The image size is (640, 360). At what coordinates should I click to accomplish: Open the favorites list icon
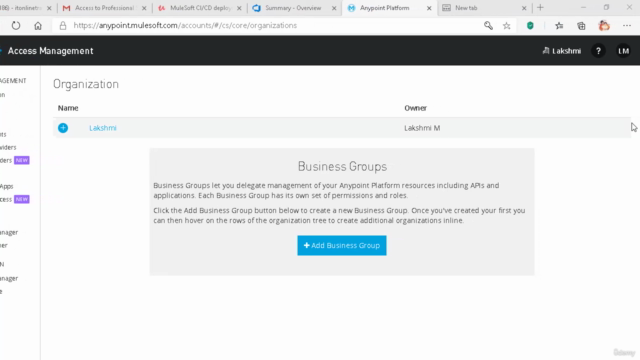559,26
